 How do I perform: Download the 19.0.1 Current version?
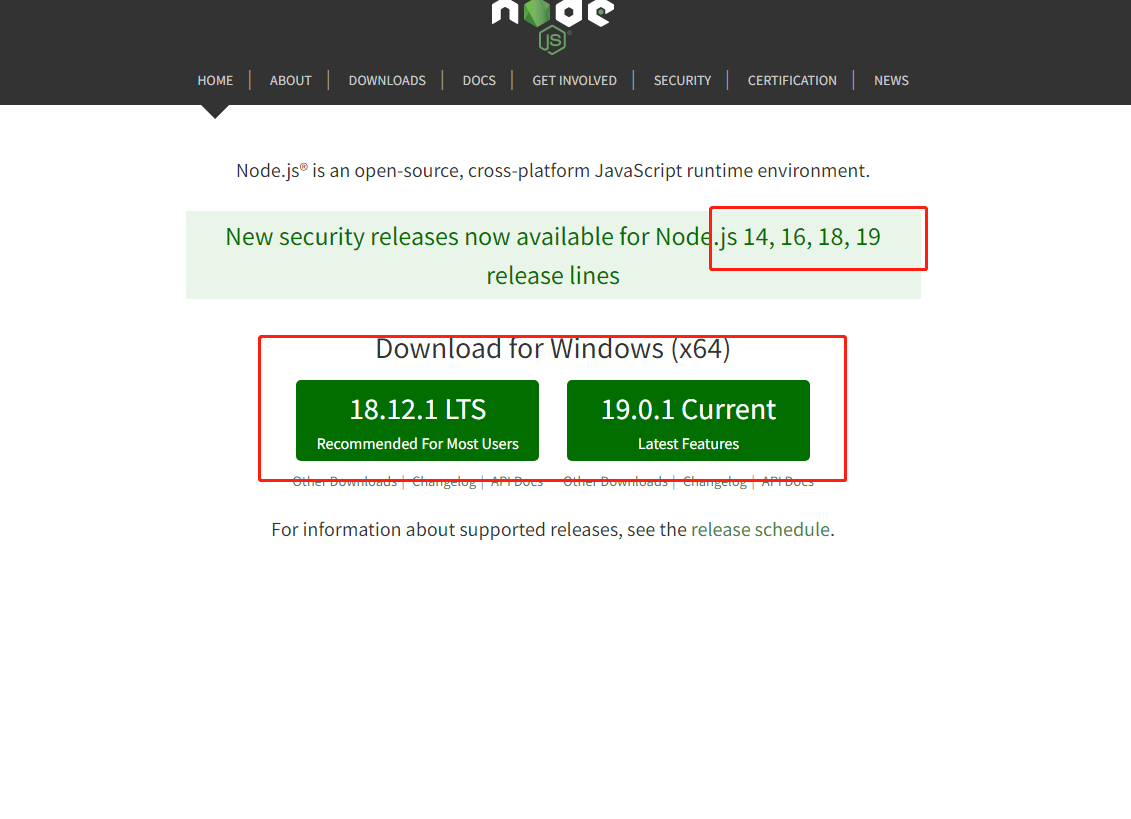[688, 421]
